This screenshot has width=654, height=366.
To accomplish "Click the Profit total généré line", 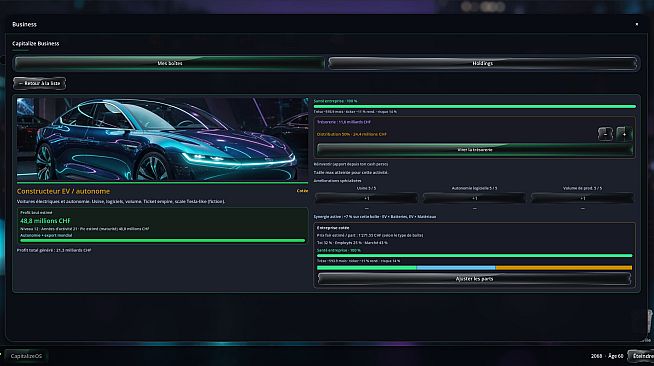I will 54,250.
